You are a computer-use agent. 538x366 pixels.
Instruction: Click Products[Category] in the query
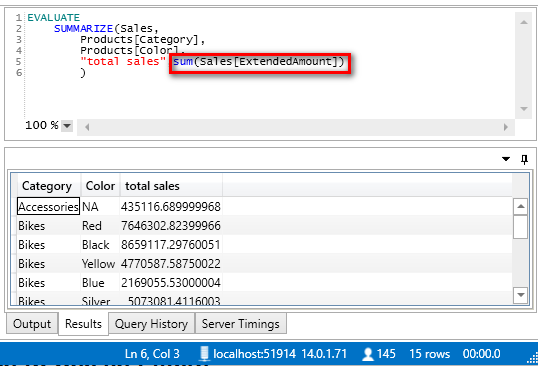click(139, 39)
